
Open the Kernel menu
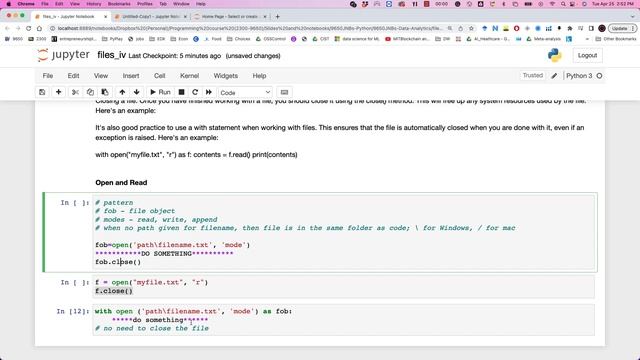click(x=189, y=76)
